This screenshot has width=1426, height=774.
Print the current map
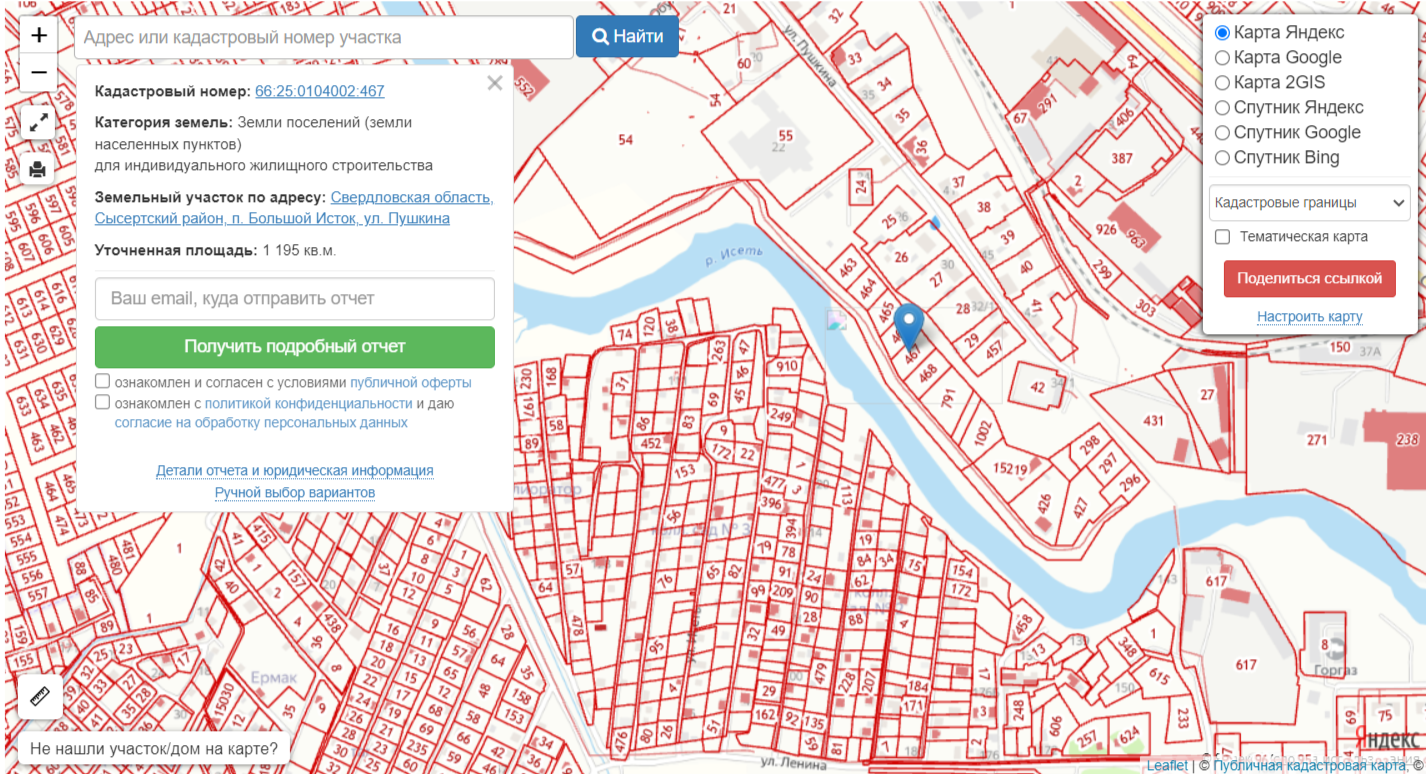click(39, 169)
